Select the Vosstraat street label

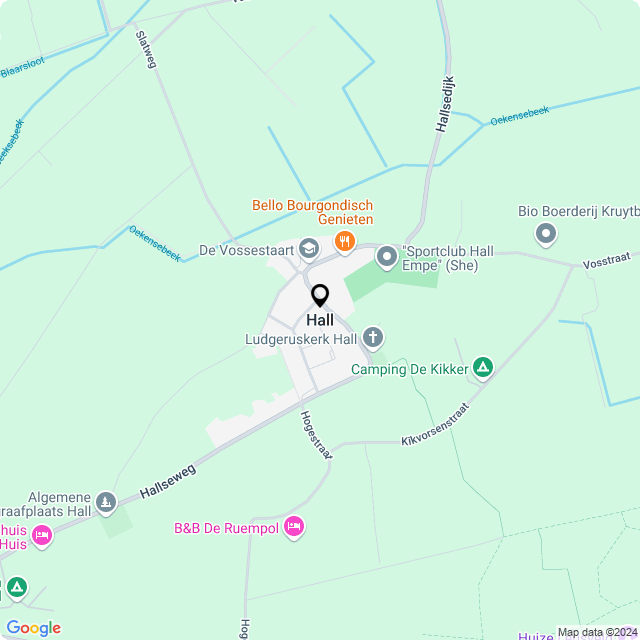click(607, 261)
